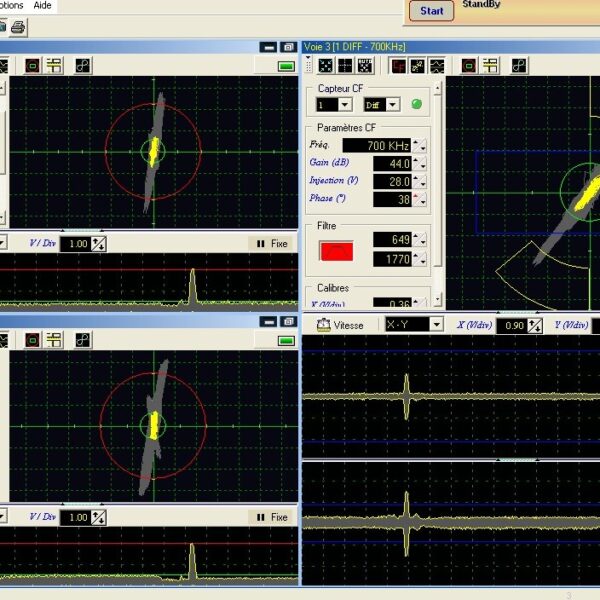Image resolution: width=600 pixels, height=600 pixels.
Task: Click the filter high cutoff 1770 field
Action: tap(392, 259)
